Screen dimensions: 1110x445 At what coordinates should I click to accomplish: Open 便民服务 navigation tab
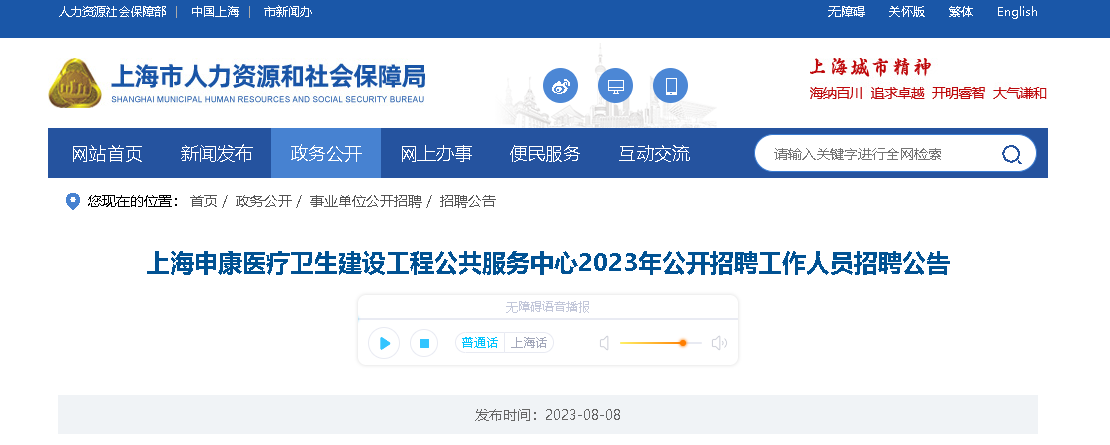545,154
